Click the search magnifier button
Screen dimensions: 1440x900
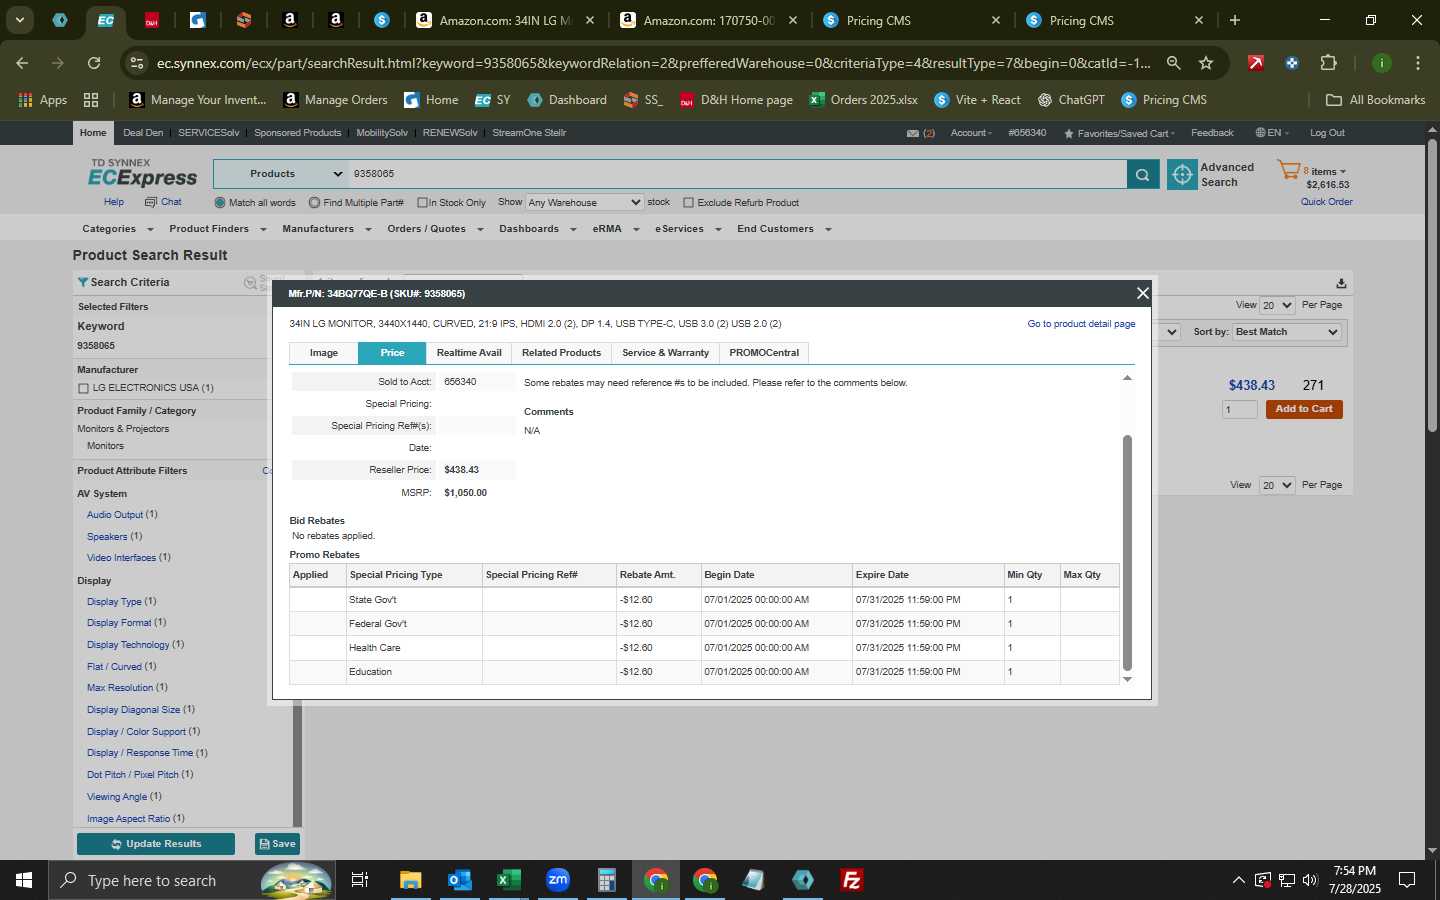point(1142,174)
